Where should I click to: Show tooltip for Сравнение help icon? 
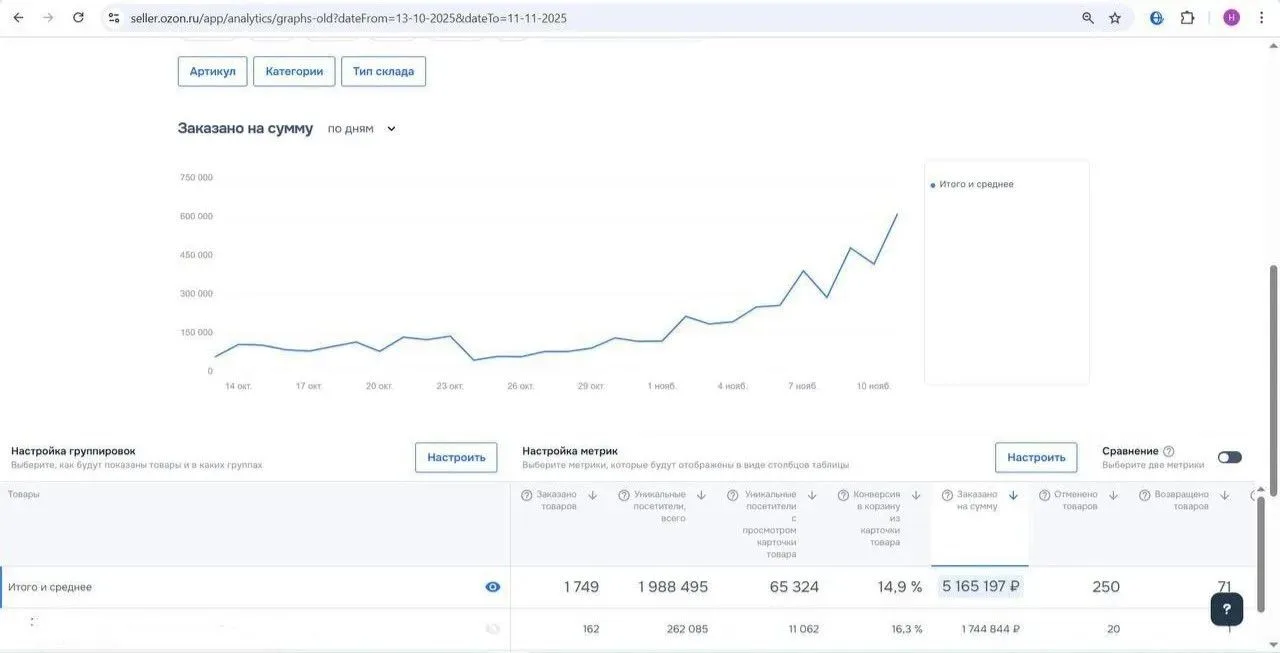1169,452
